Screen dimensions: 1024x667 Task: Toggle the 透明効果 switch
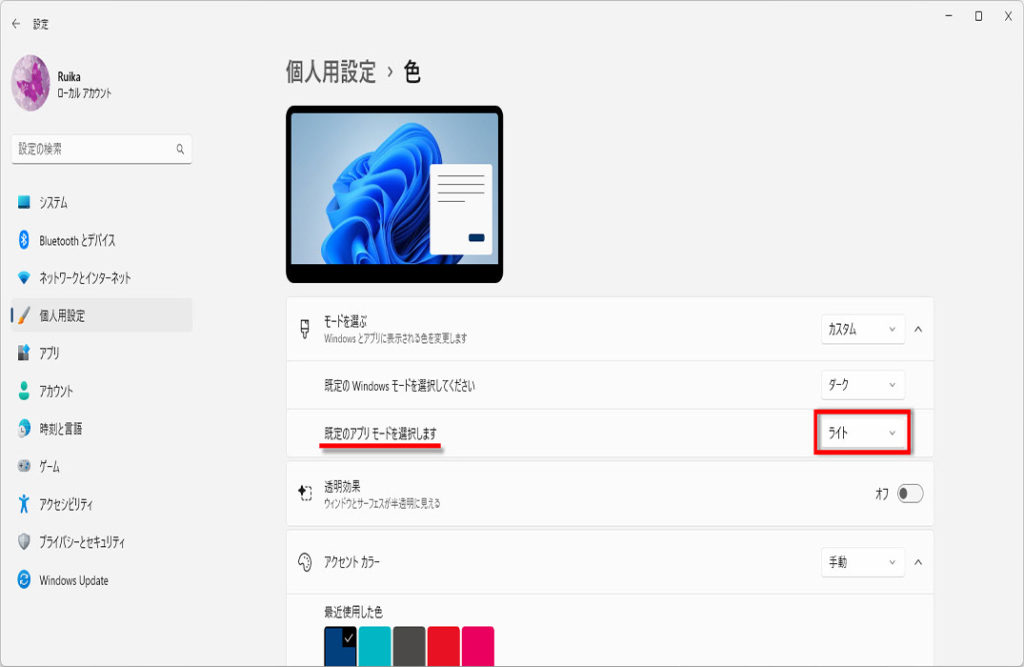tap(910, 493)
